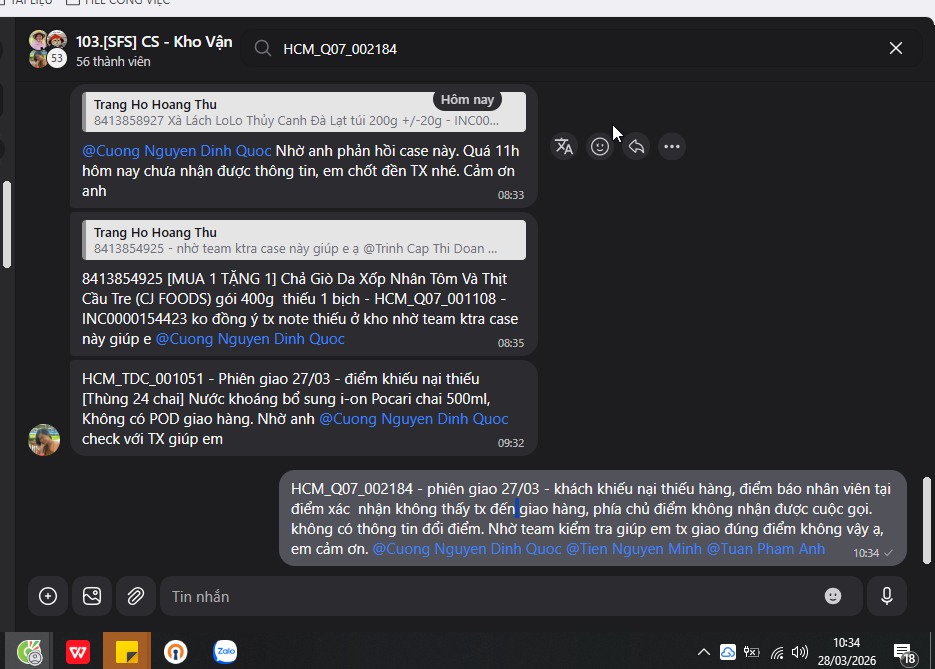Click the conversation list scrollbar on left
This screenshot has height=669, width=935.
(7, 224)
